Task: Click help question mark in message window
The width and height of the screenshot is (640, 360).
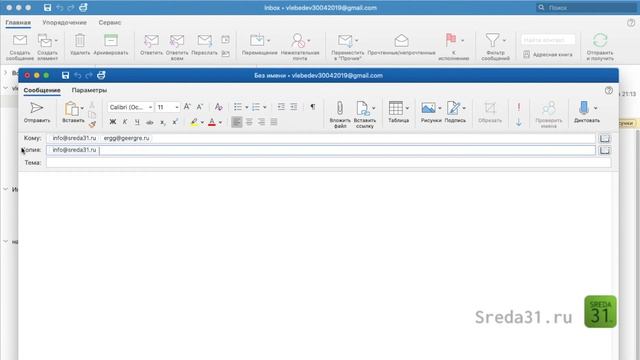Action: click(609, 91)
